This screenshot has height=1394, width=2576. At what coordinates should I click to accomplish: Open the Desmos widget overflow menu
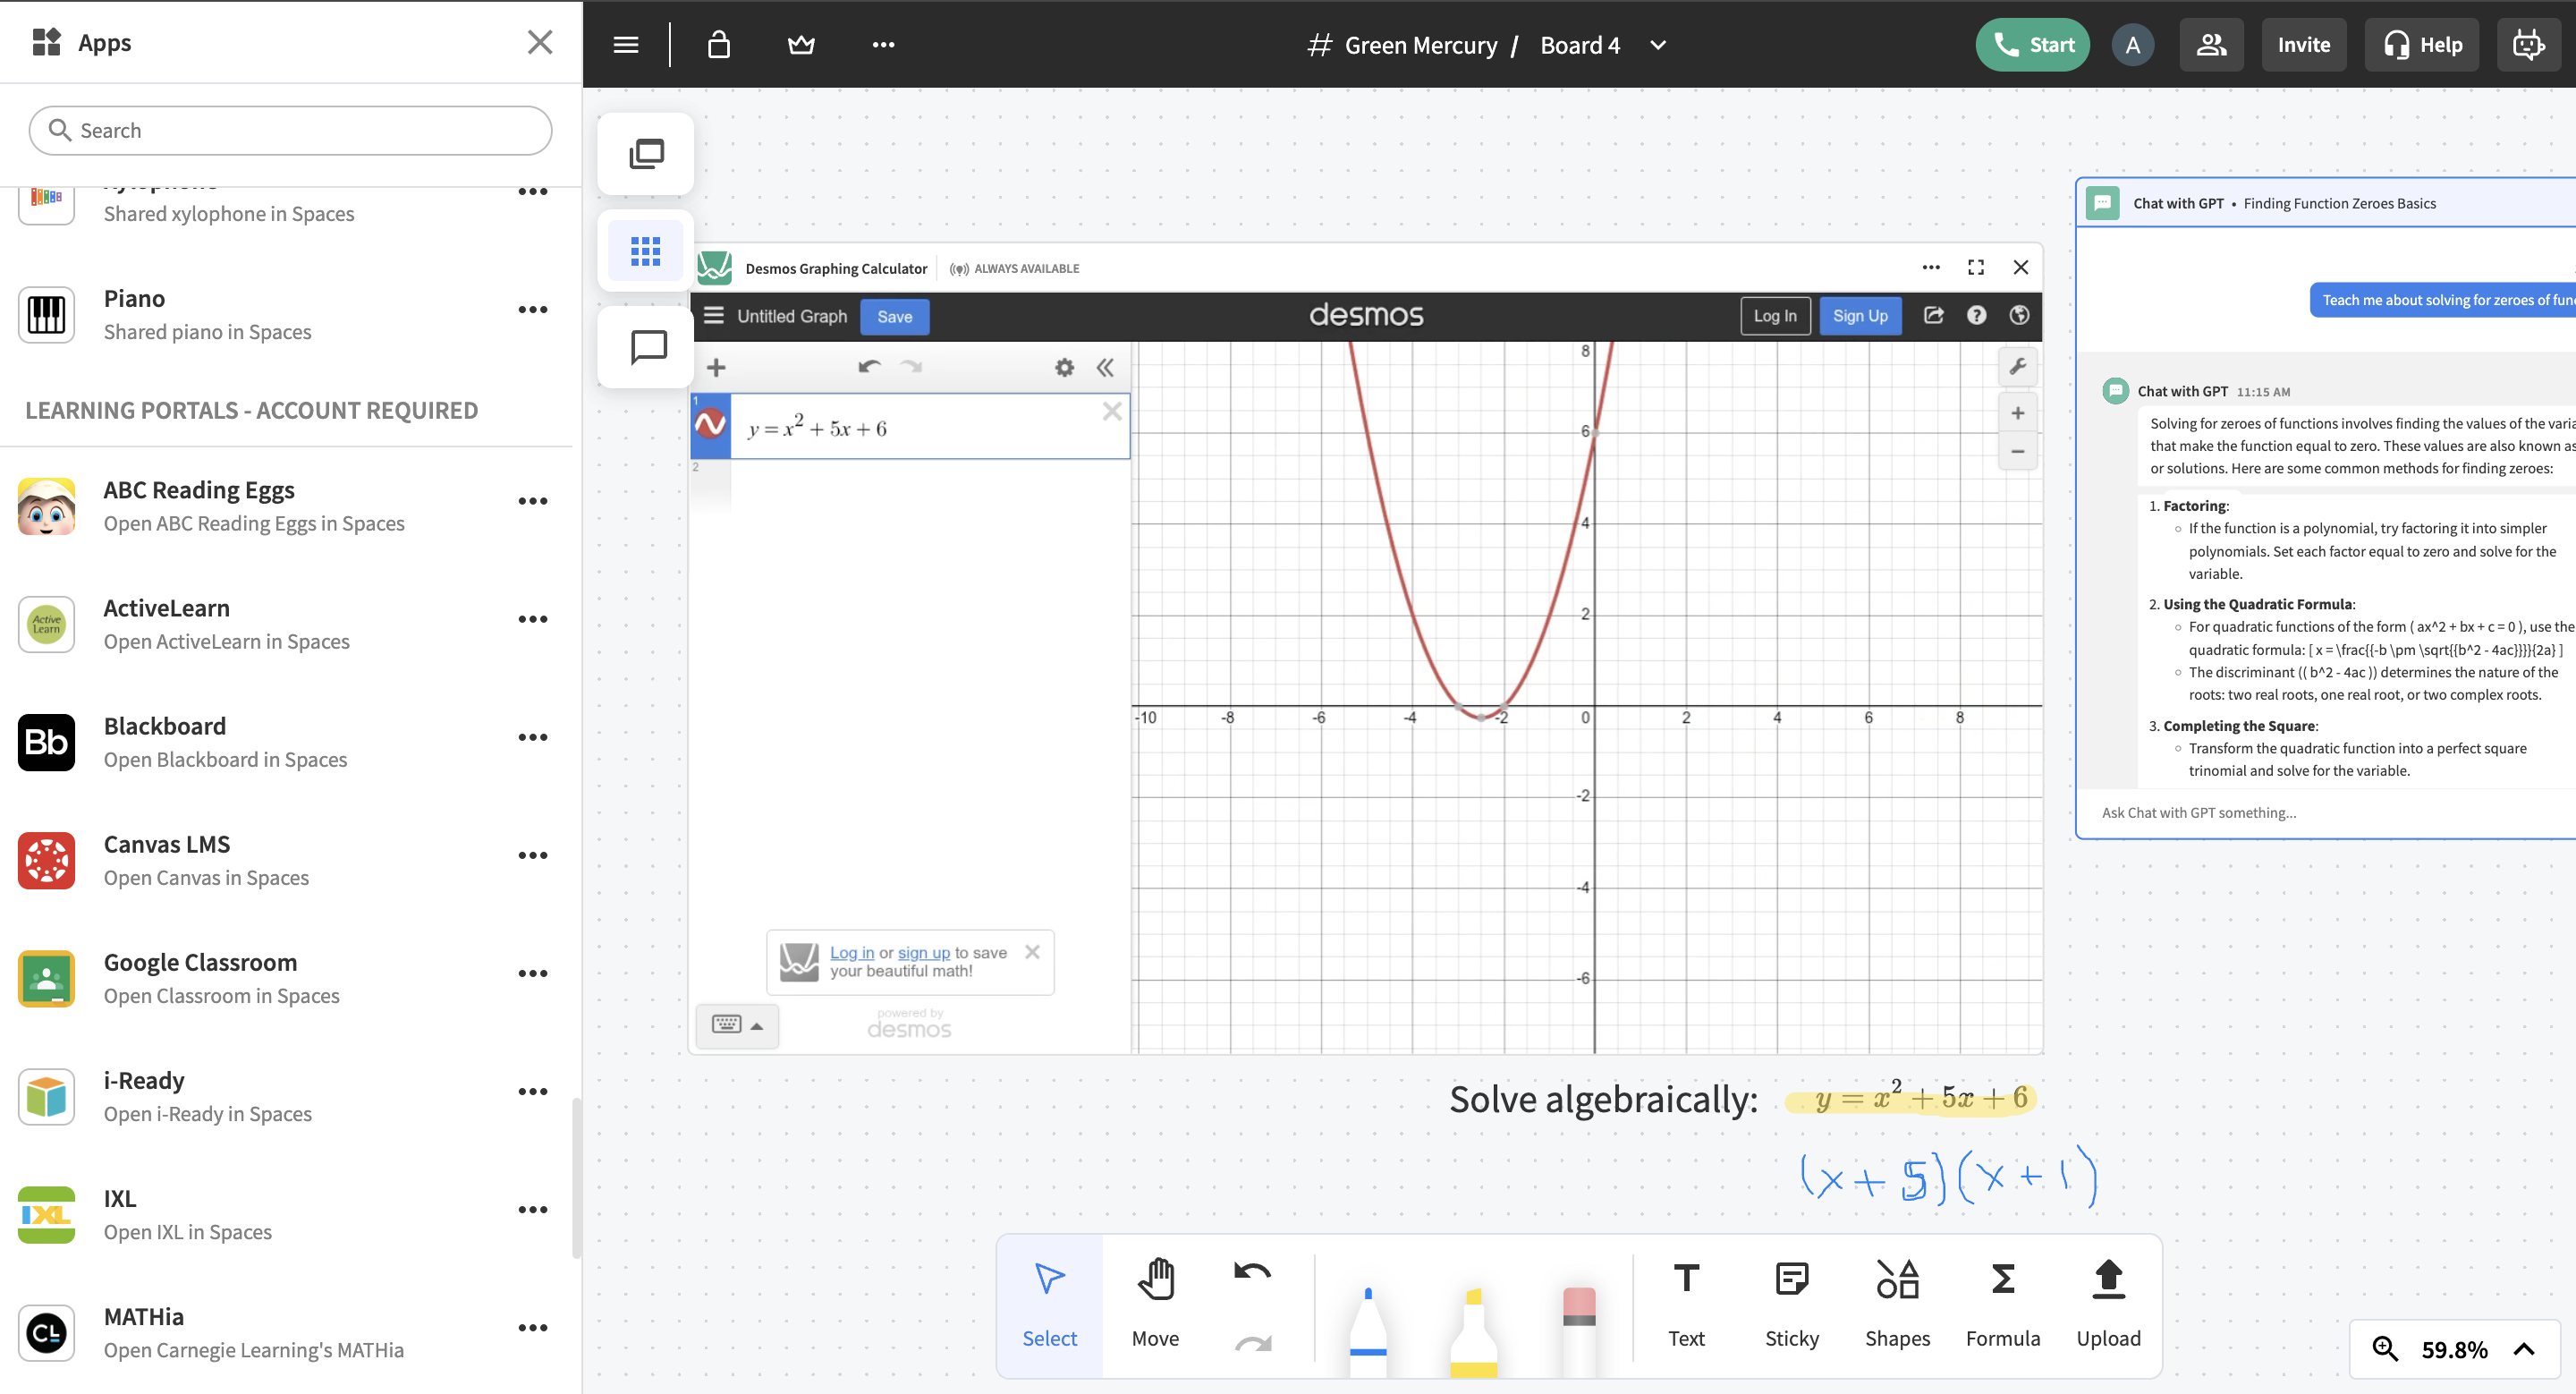coord(1928,267)
